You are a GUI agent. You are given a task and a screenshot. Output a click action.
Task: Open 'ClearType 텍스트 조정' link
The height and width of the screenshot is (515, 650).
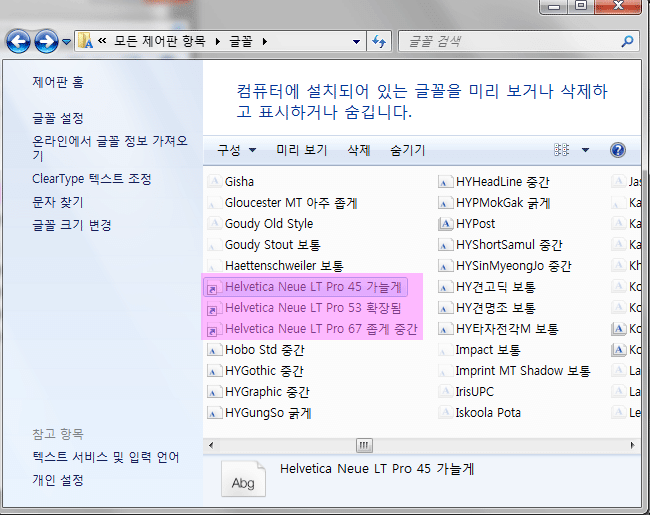coord(92,179)
